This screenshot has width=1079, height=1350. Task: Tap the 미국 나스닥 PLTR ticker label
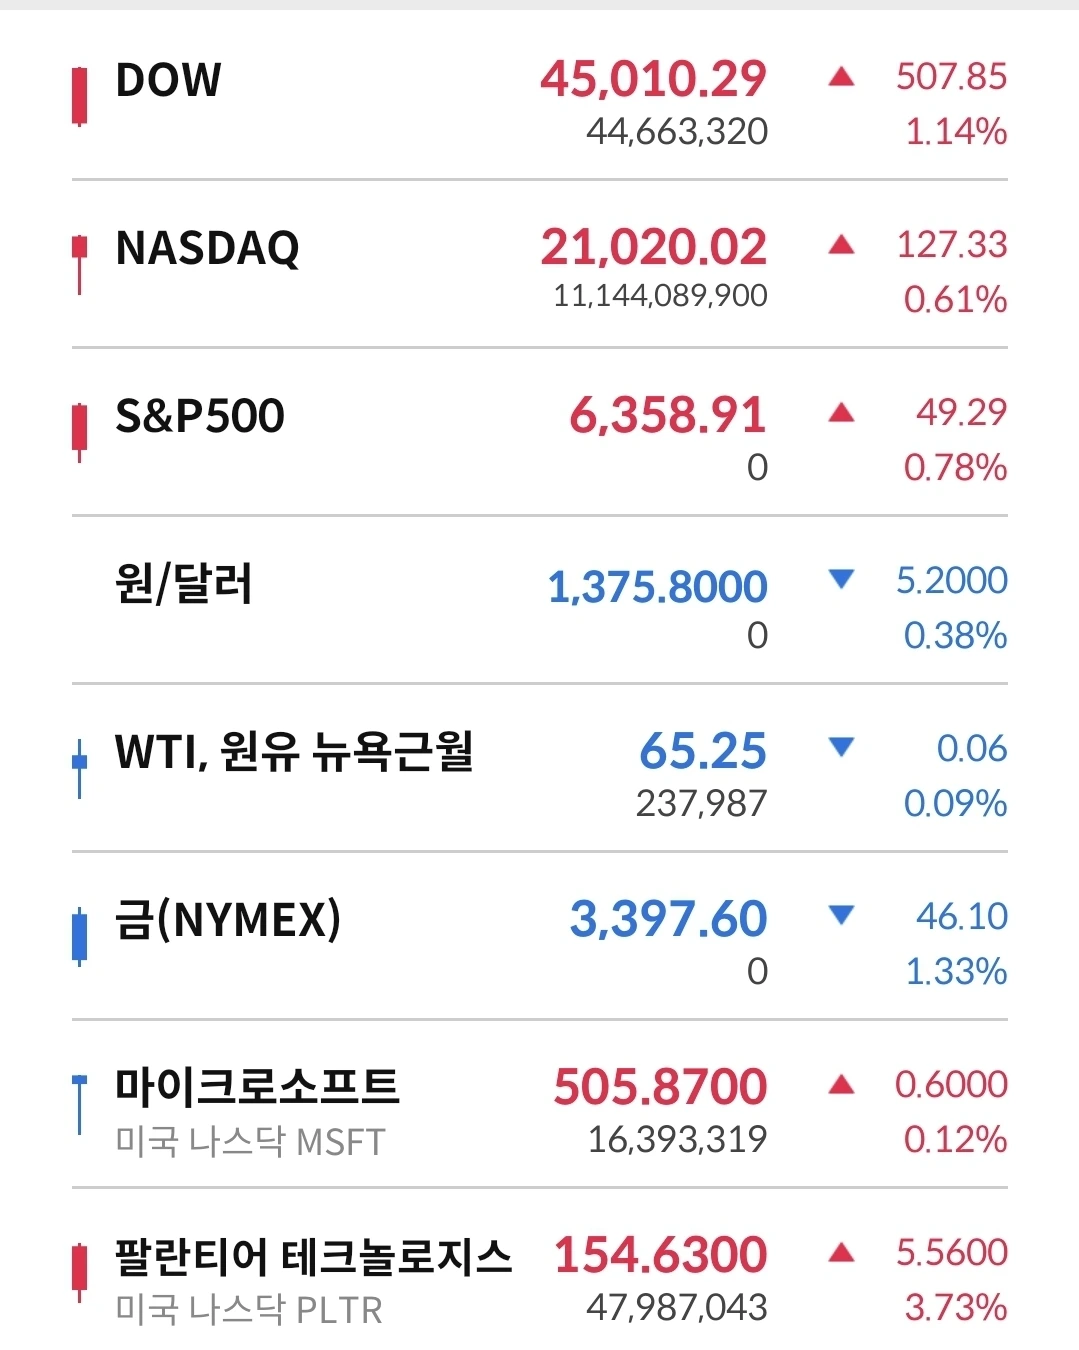[x=249, y=1309]
